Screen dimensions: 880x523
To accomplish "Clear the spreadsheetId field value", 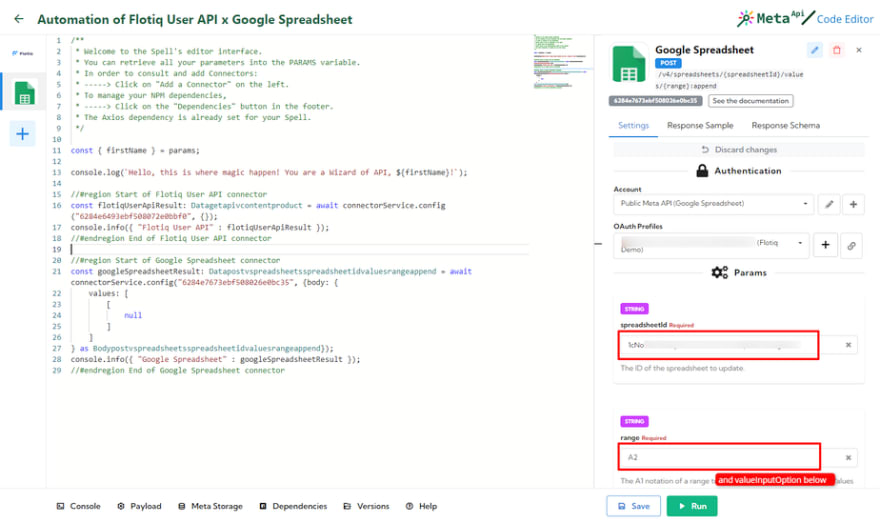I will tap(848, 345).
